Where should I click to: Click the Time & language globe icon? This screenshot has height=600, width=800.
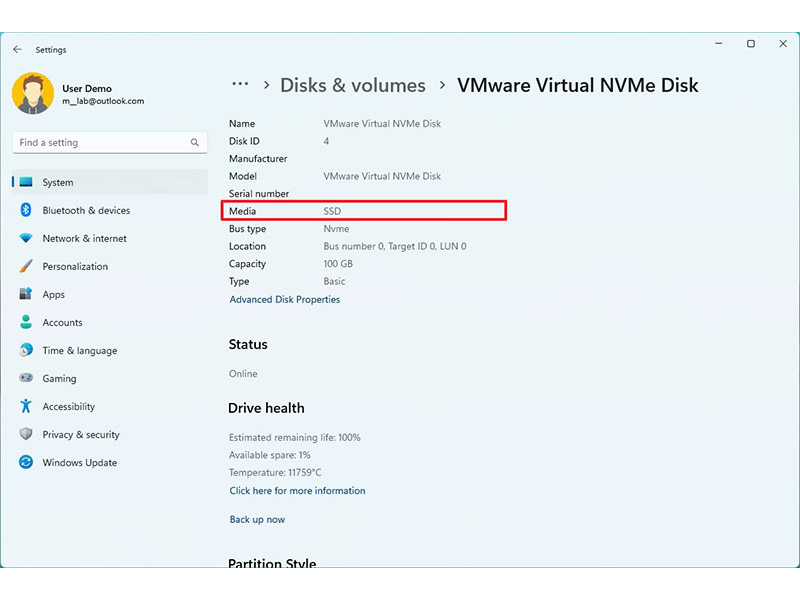pos(26,350)
